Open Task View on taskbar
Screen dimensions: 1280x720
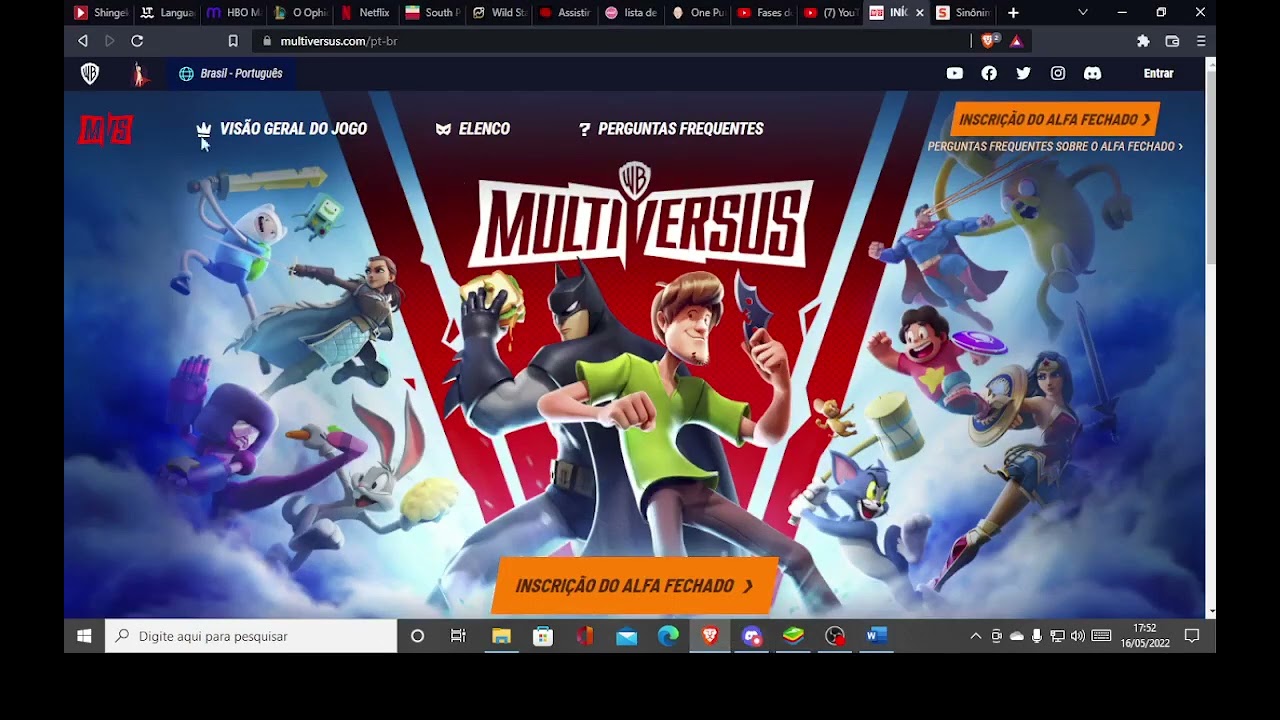459,636
